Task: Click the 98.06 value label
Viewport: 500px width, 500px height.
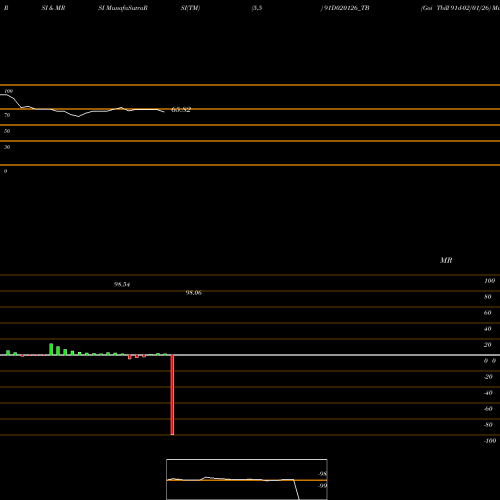Action: pos(194,293)
